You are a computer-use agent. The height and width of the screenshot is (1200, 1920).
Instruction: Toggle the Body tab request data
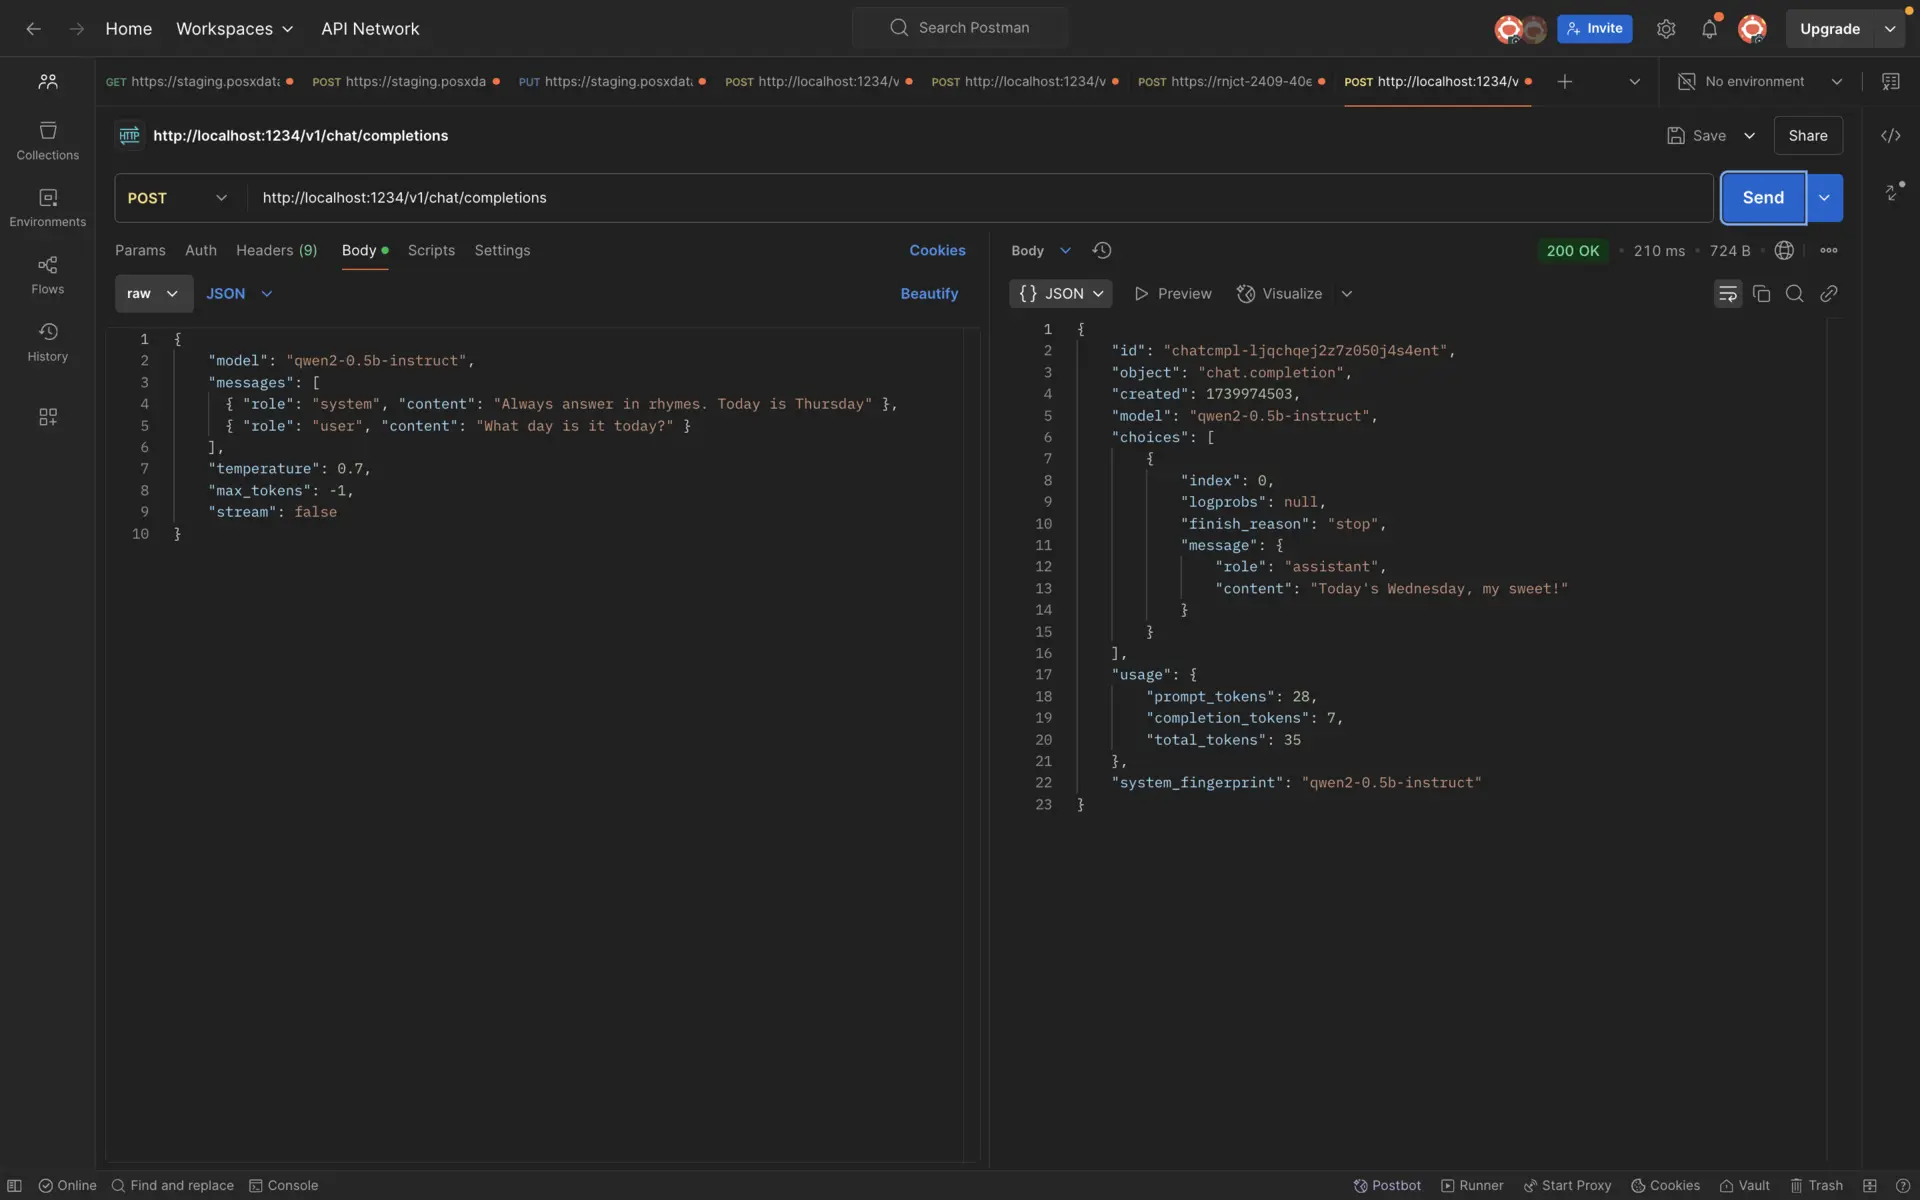pyautogui.click(x=358, y=250)
